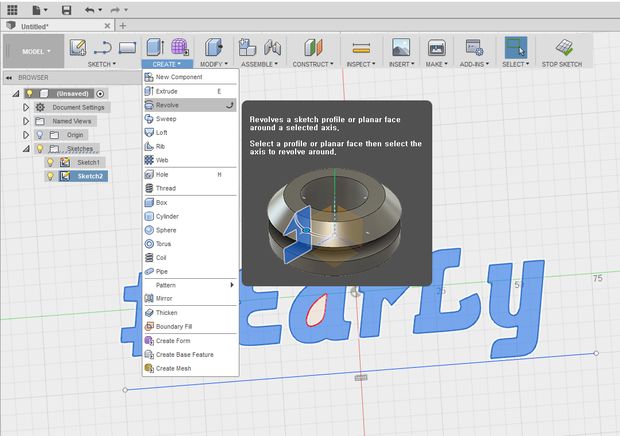Select Revolve in the Create menu

tap(168, 104)
